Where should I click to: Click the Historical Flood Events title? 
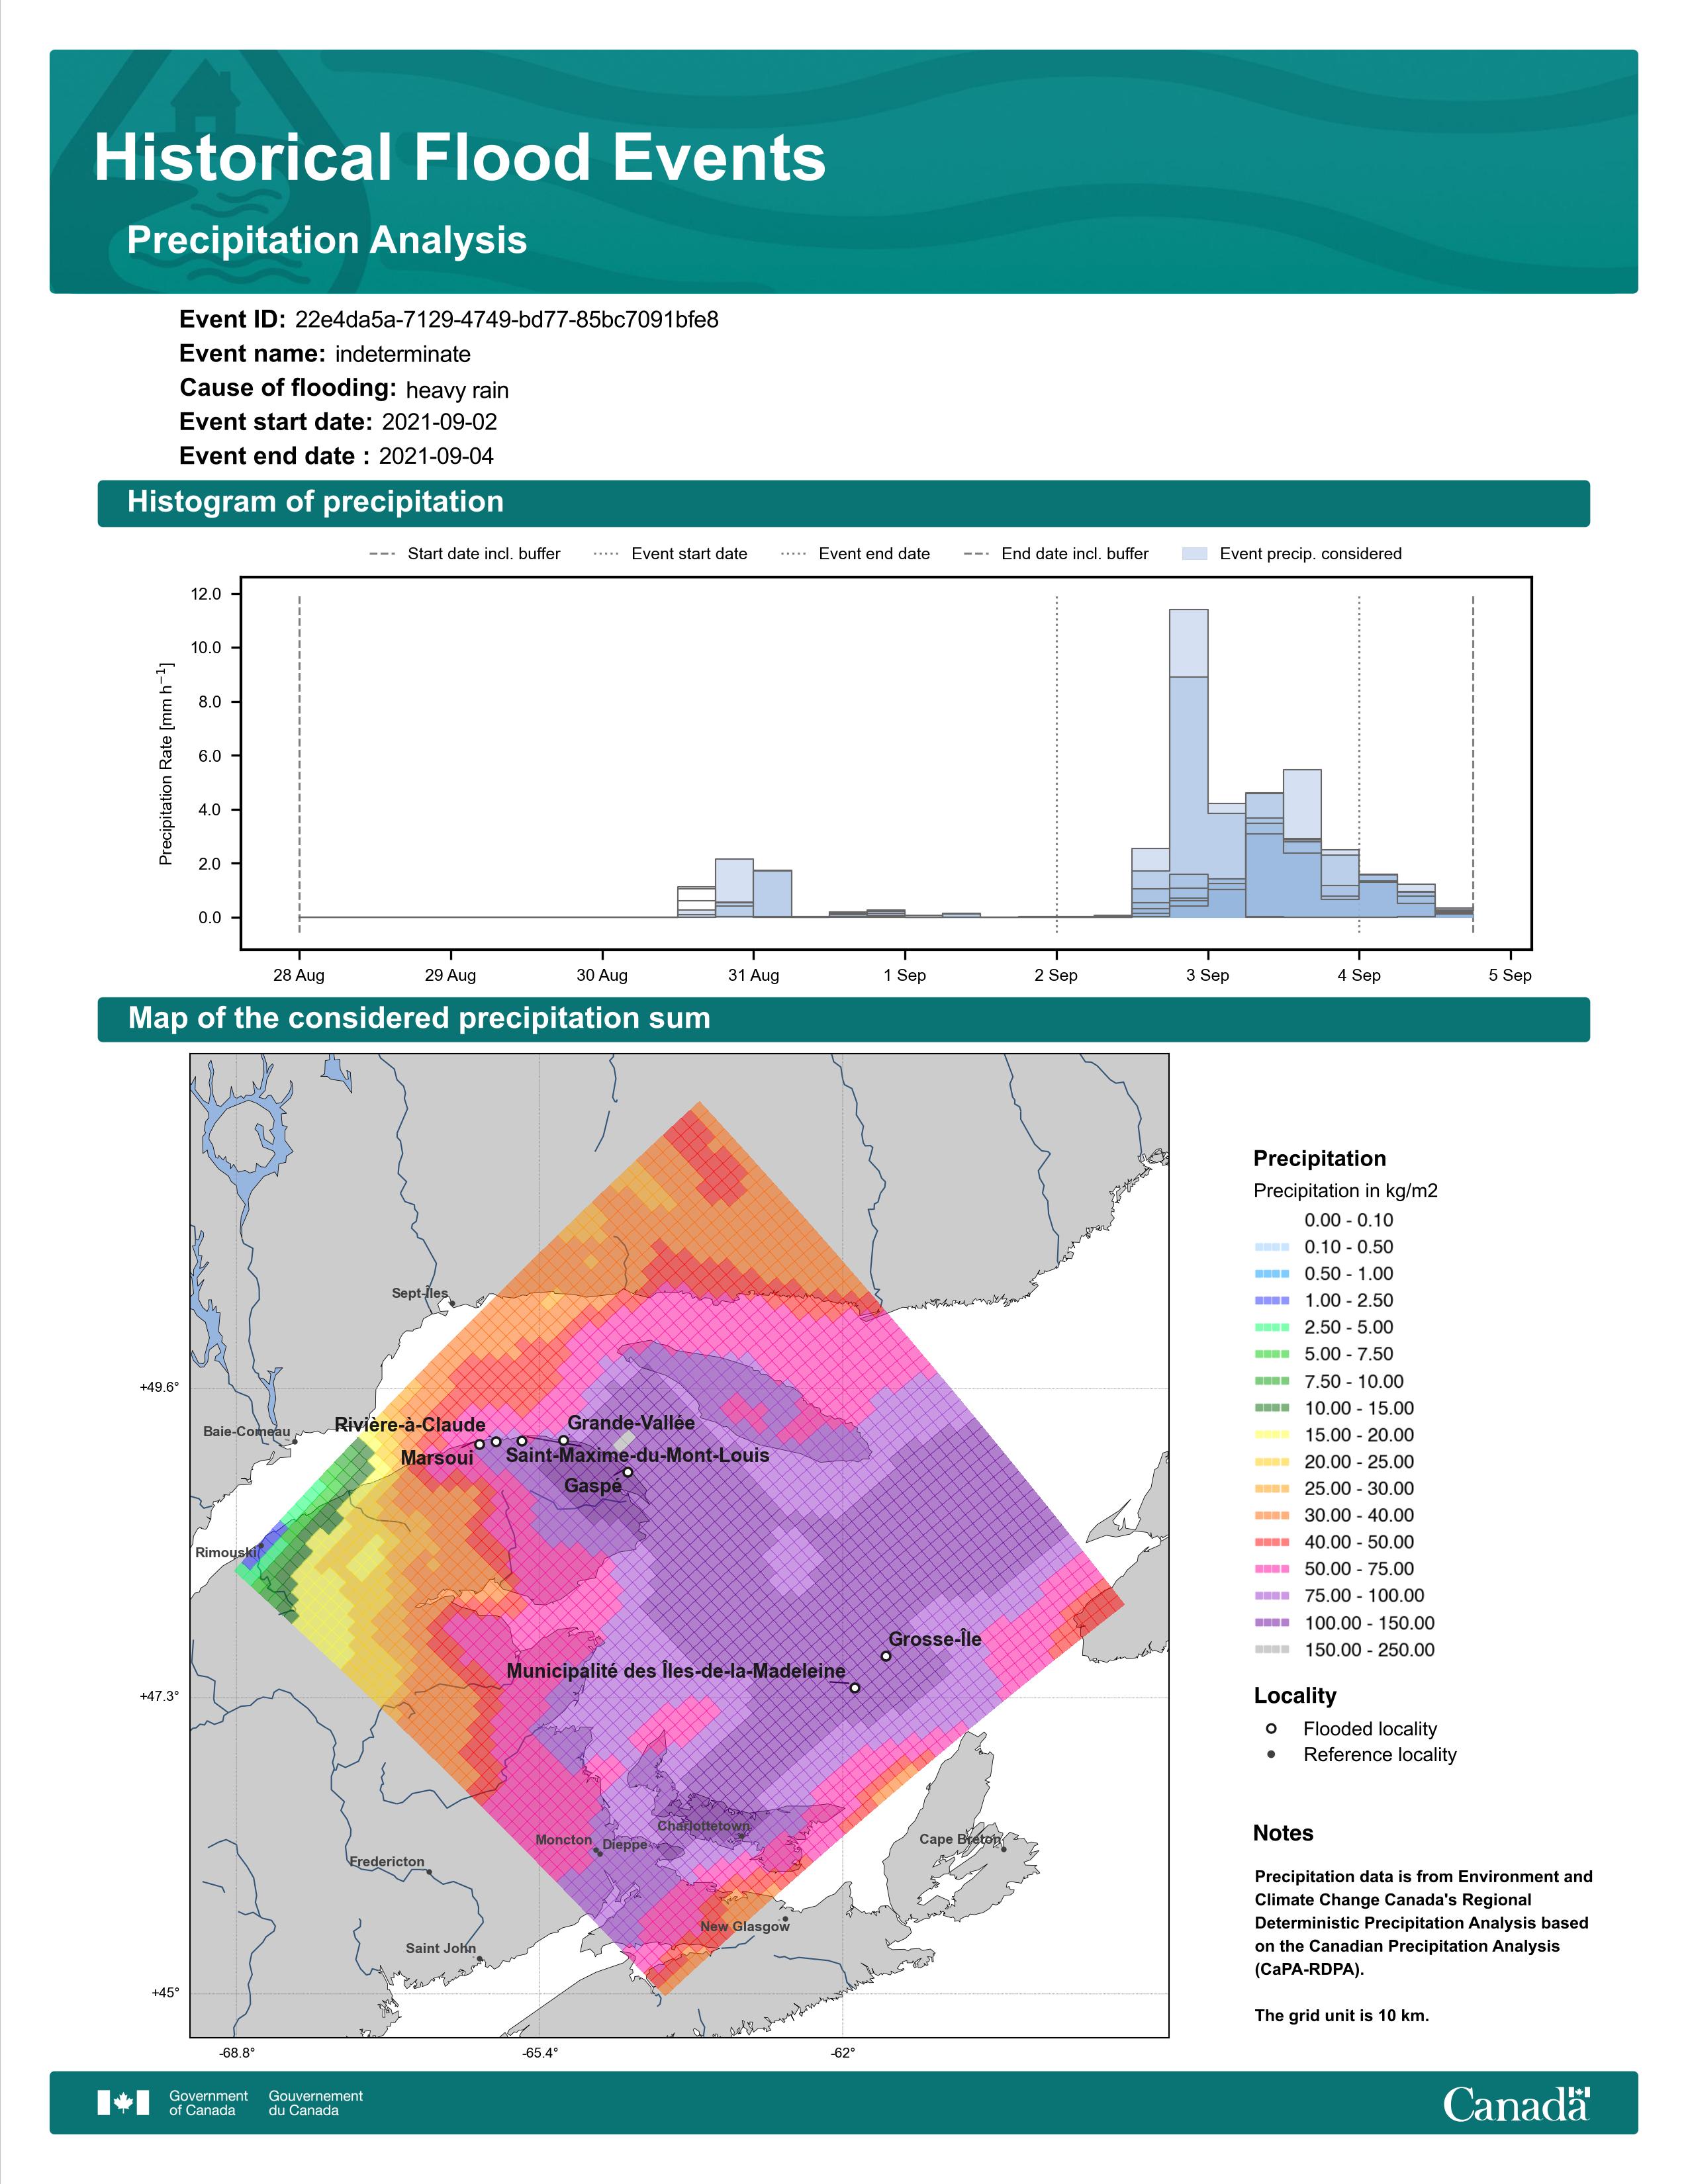click(460, 158)
